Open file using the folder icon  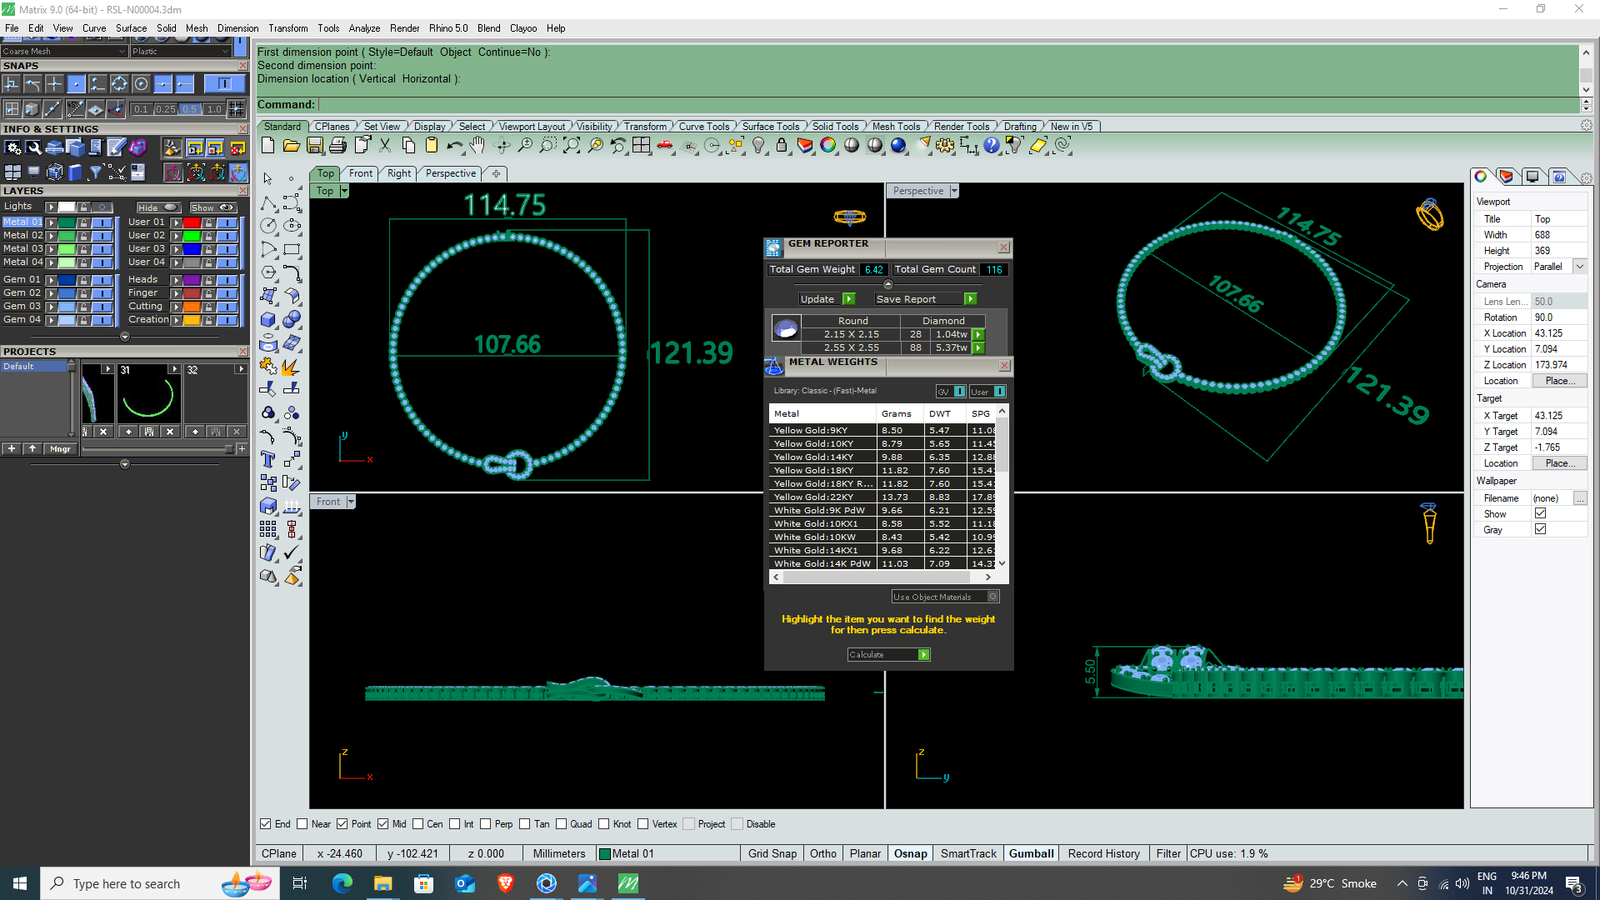click(291, 146)
